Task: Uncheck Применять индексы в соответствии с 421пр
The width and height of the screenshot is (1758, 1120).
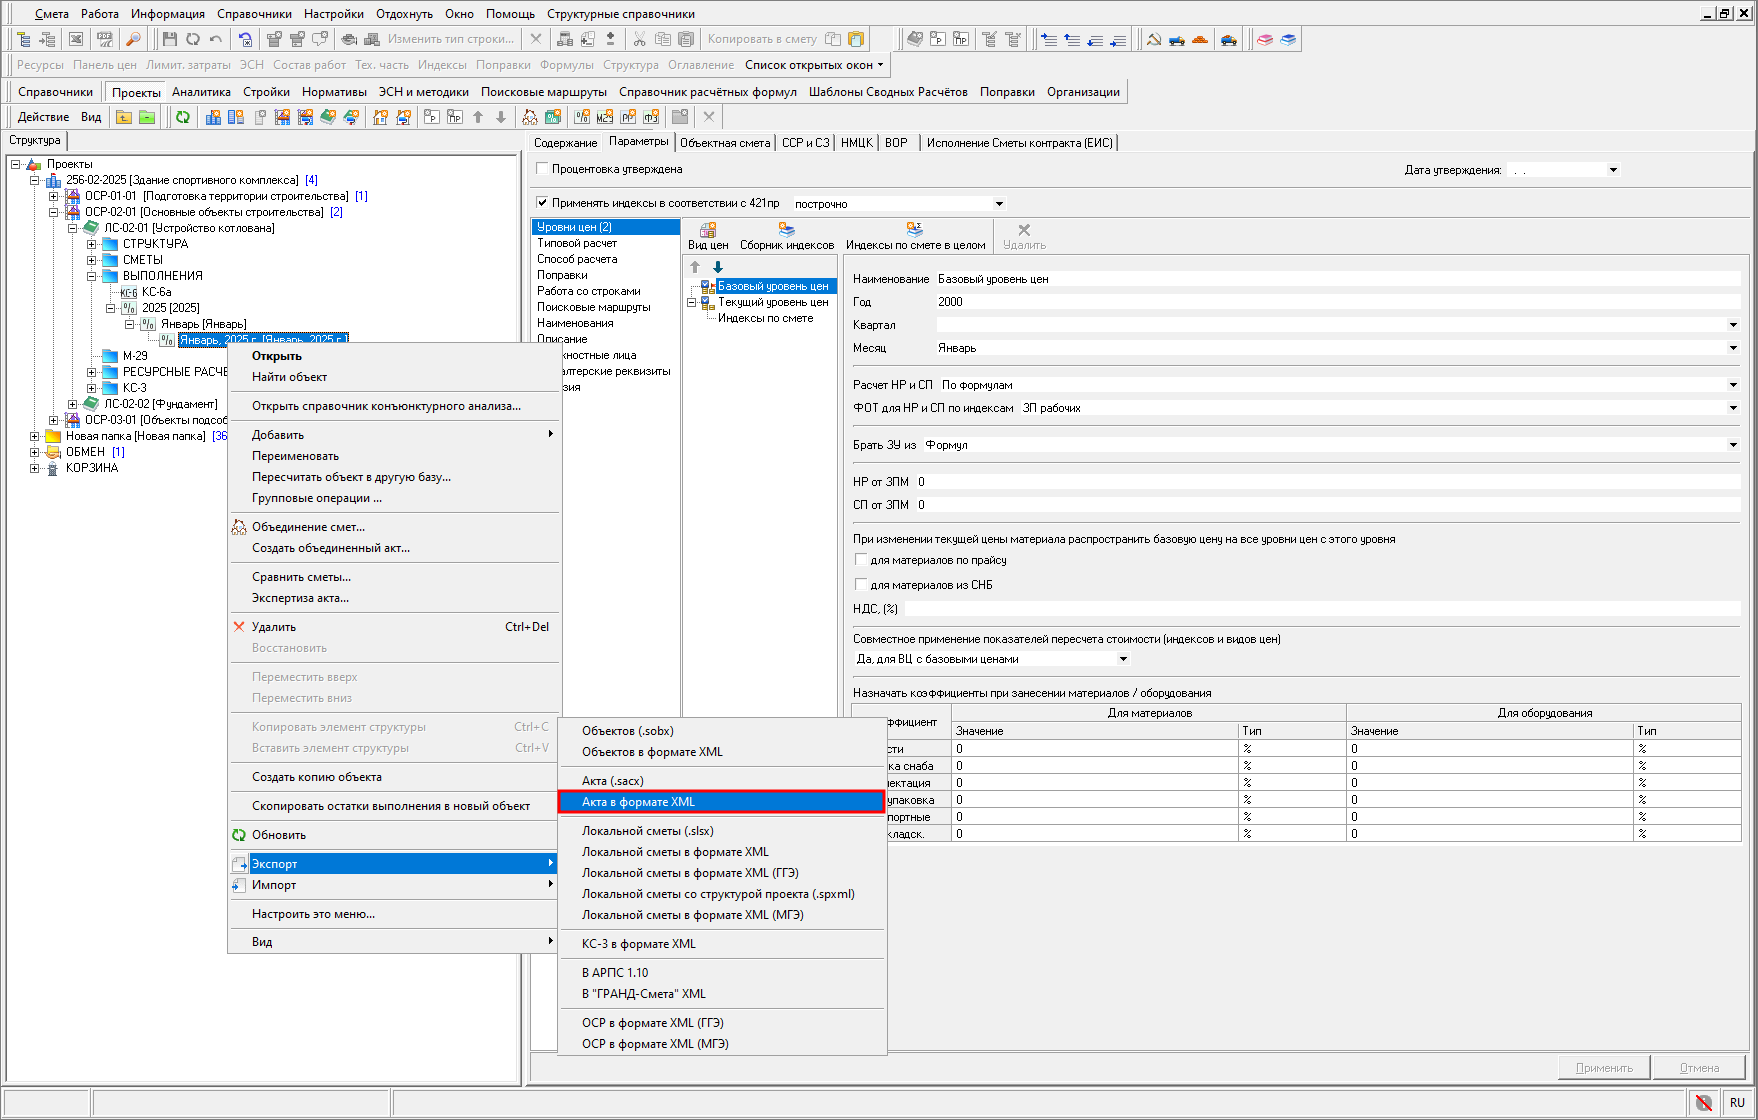Action: 543,203
